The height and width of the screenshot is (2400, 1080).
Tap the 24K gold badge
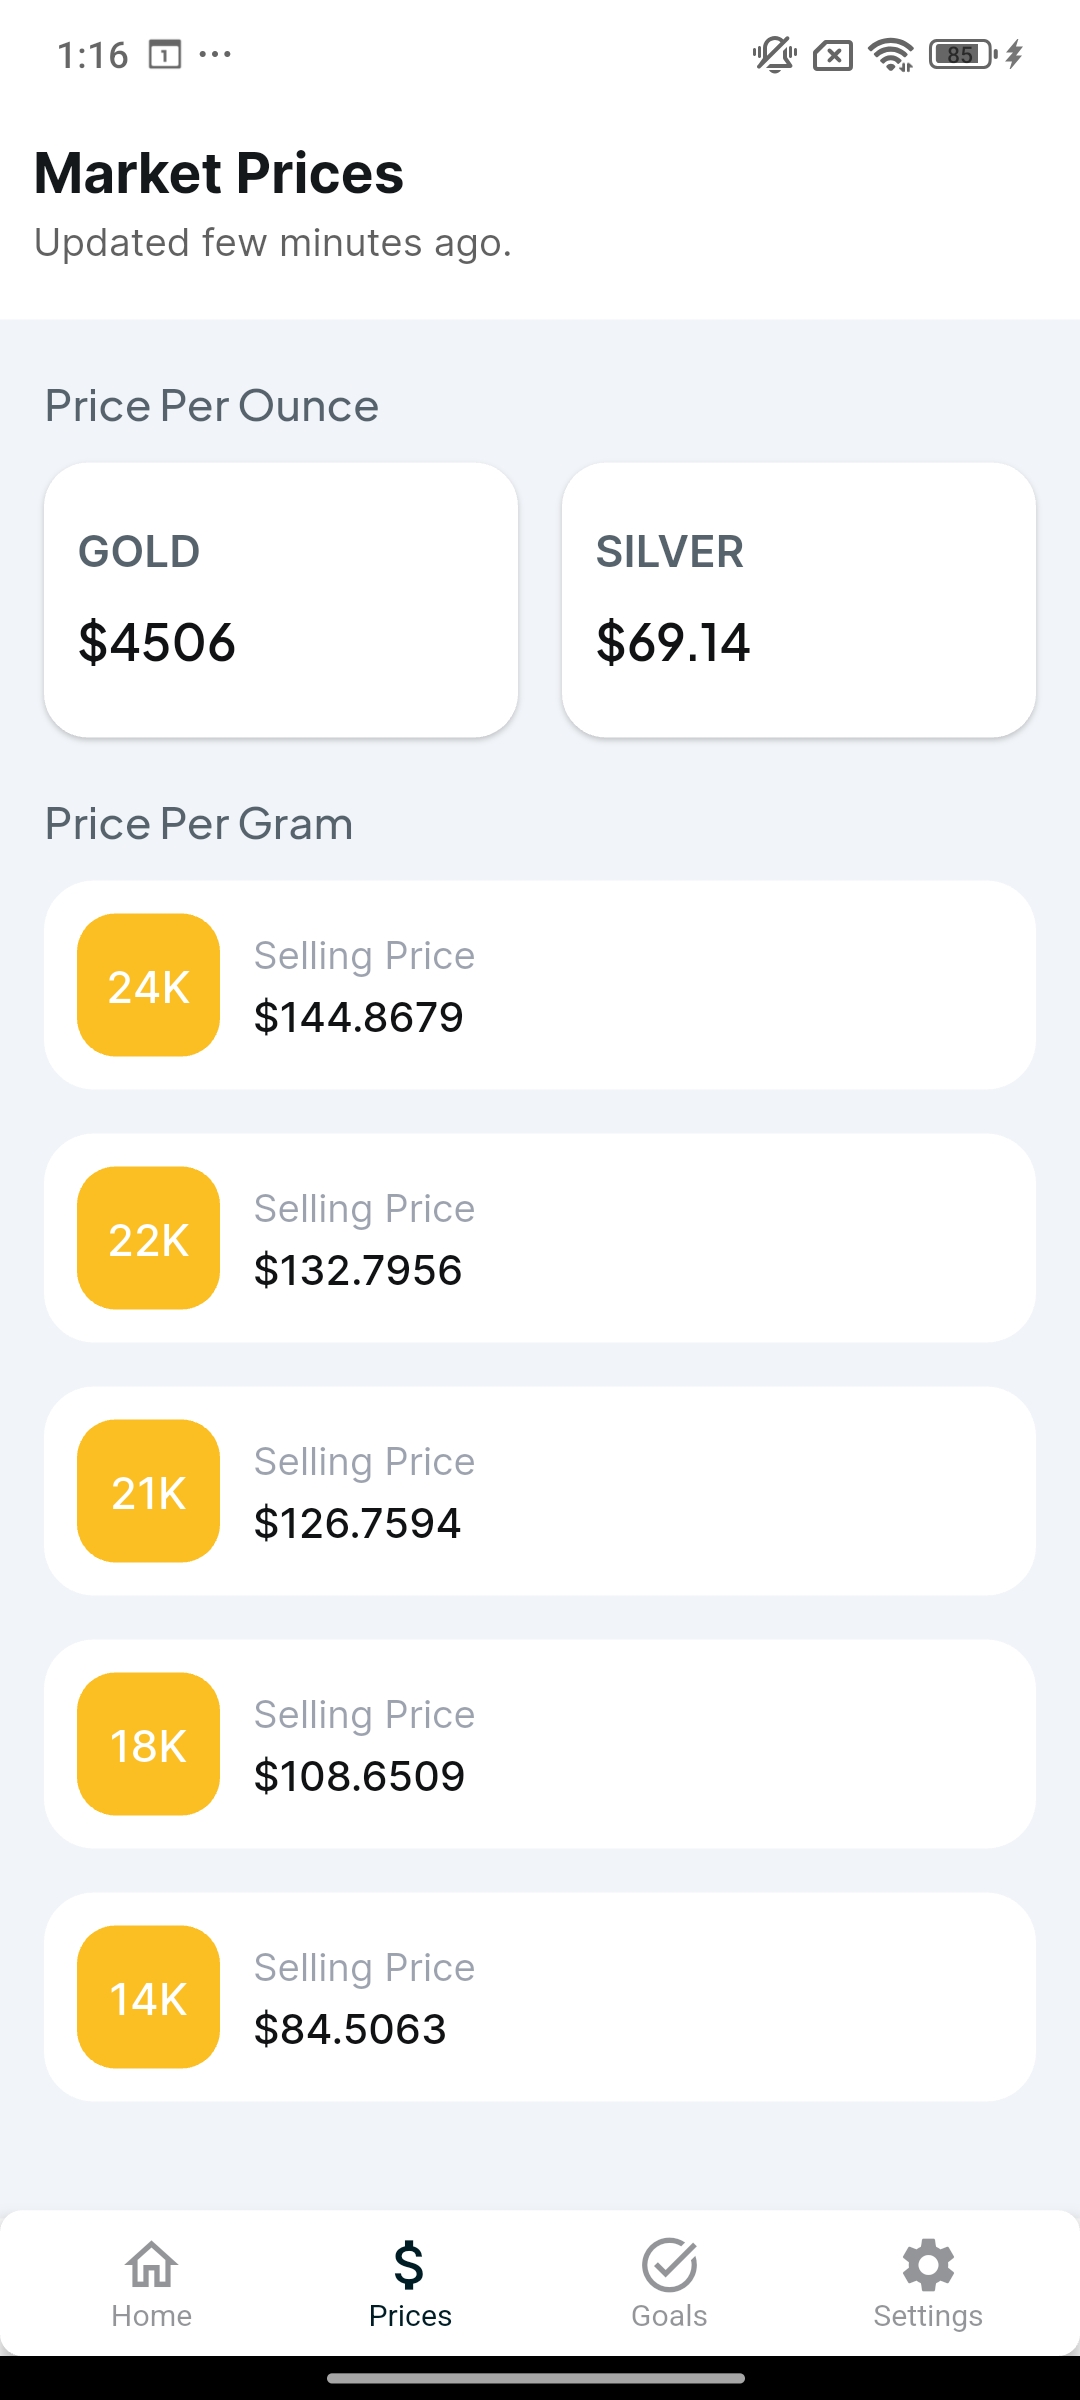[148, 985]
